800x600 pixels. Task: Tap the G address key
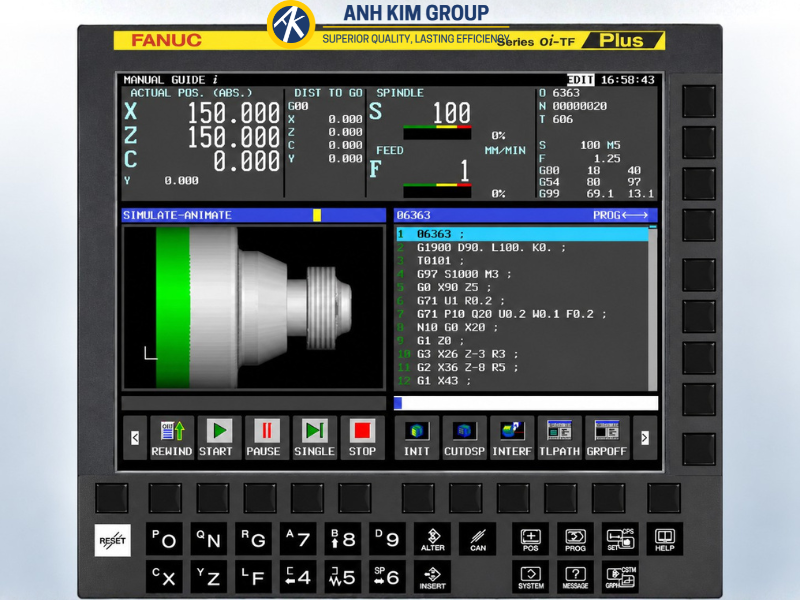254,539
